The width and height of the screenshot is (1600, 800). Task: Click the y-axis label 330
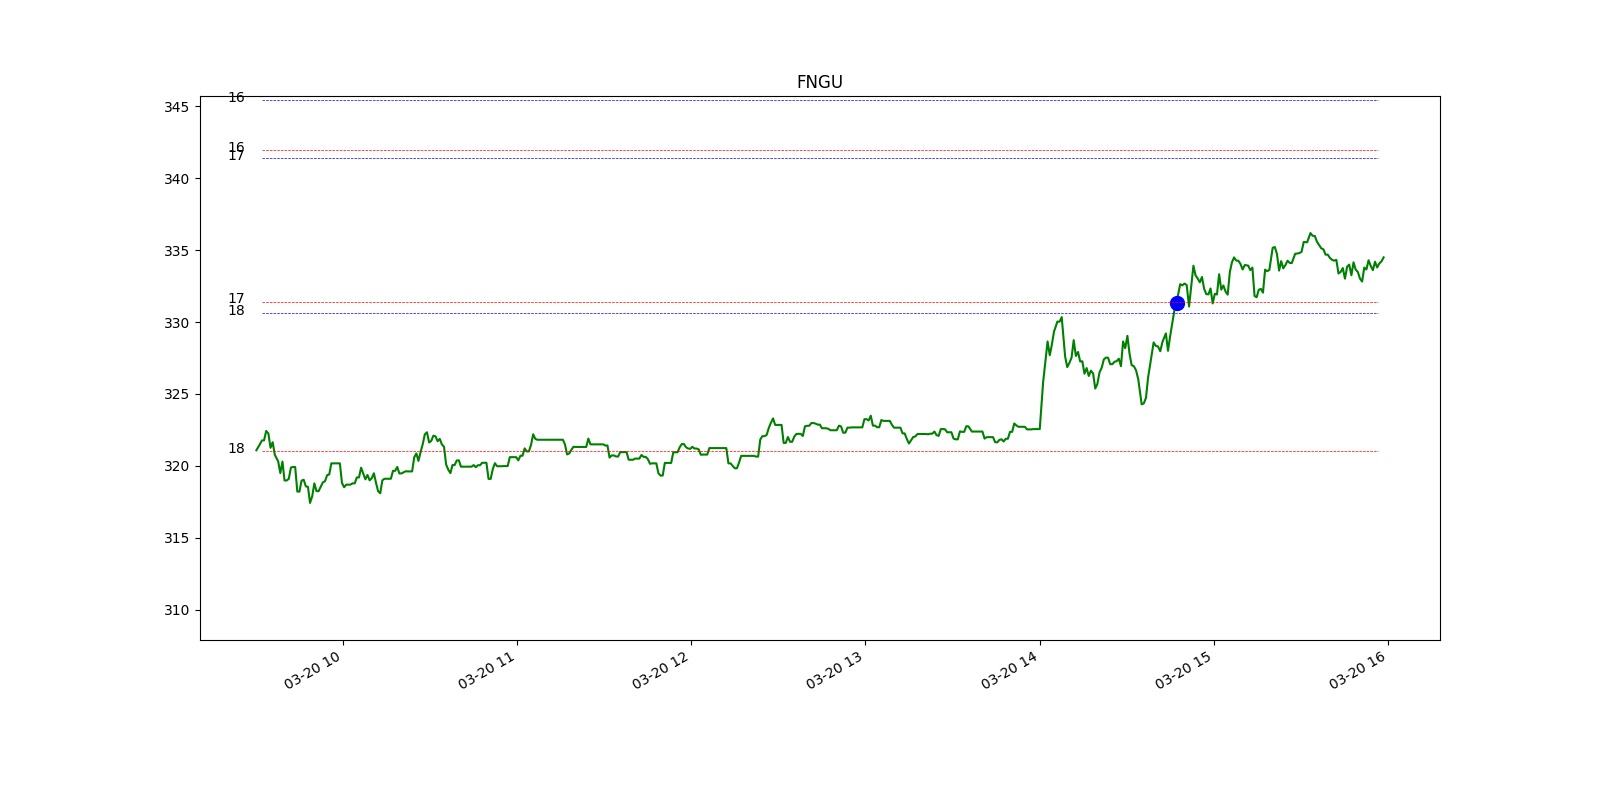click(176, 323)
